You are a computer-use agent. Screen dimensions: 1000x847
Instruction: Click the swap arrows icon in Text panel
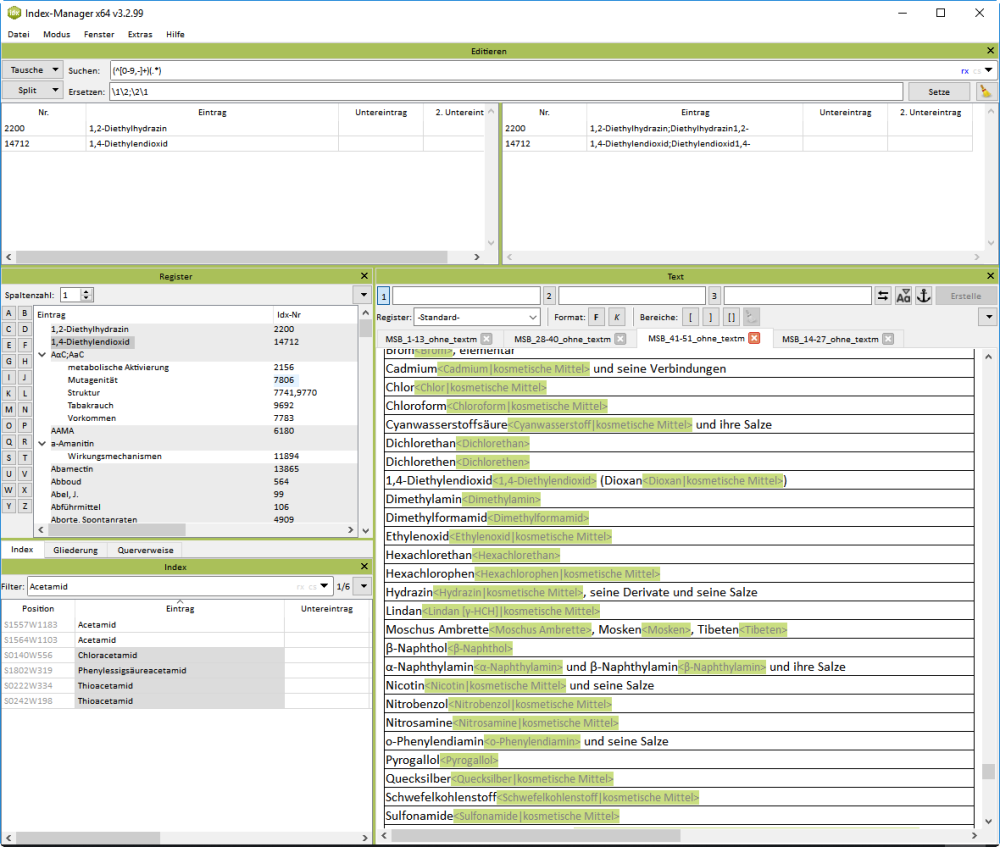(x=883, y=296)
